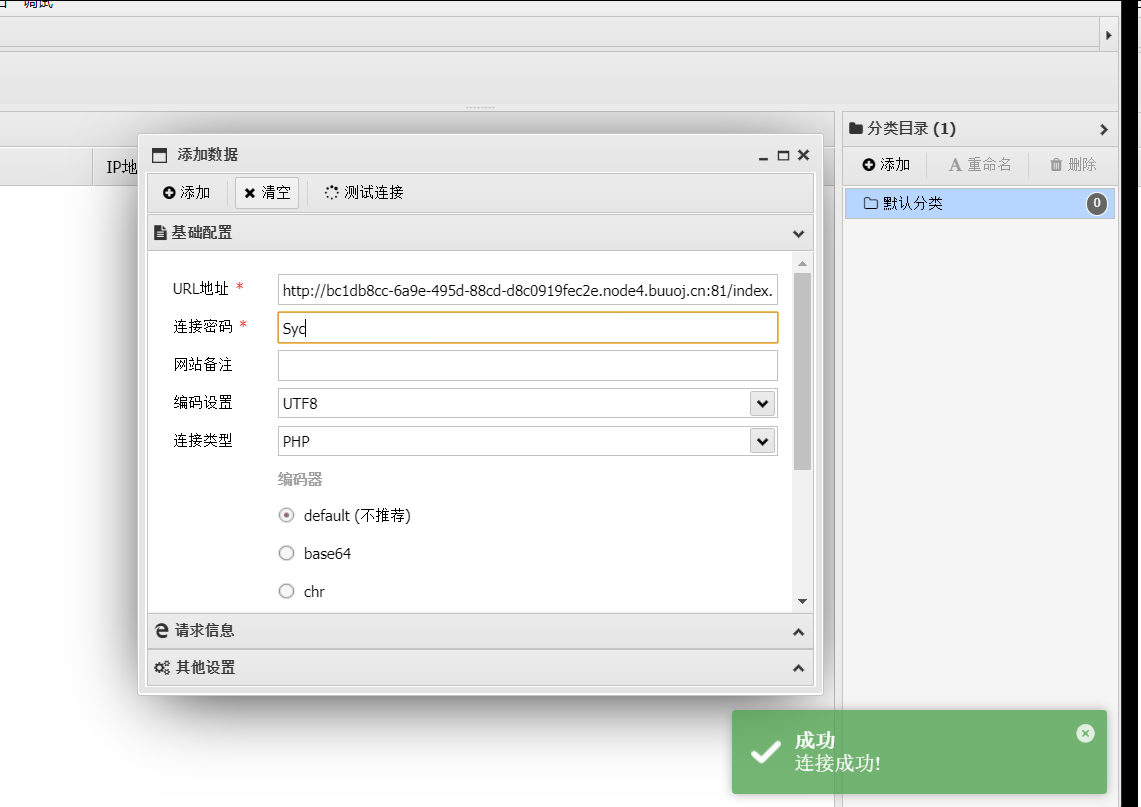Expand the Request Info (请求信息) section
The width and height of the screenshot is (1141, 807).
[x=480, y=631]
